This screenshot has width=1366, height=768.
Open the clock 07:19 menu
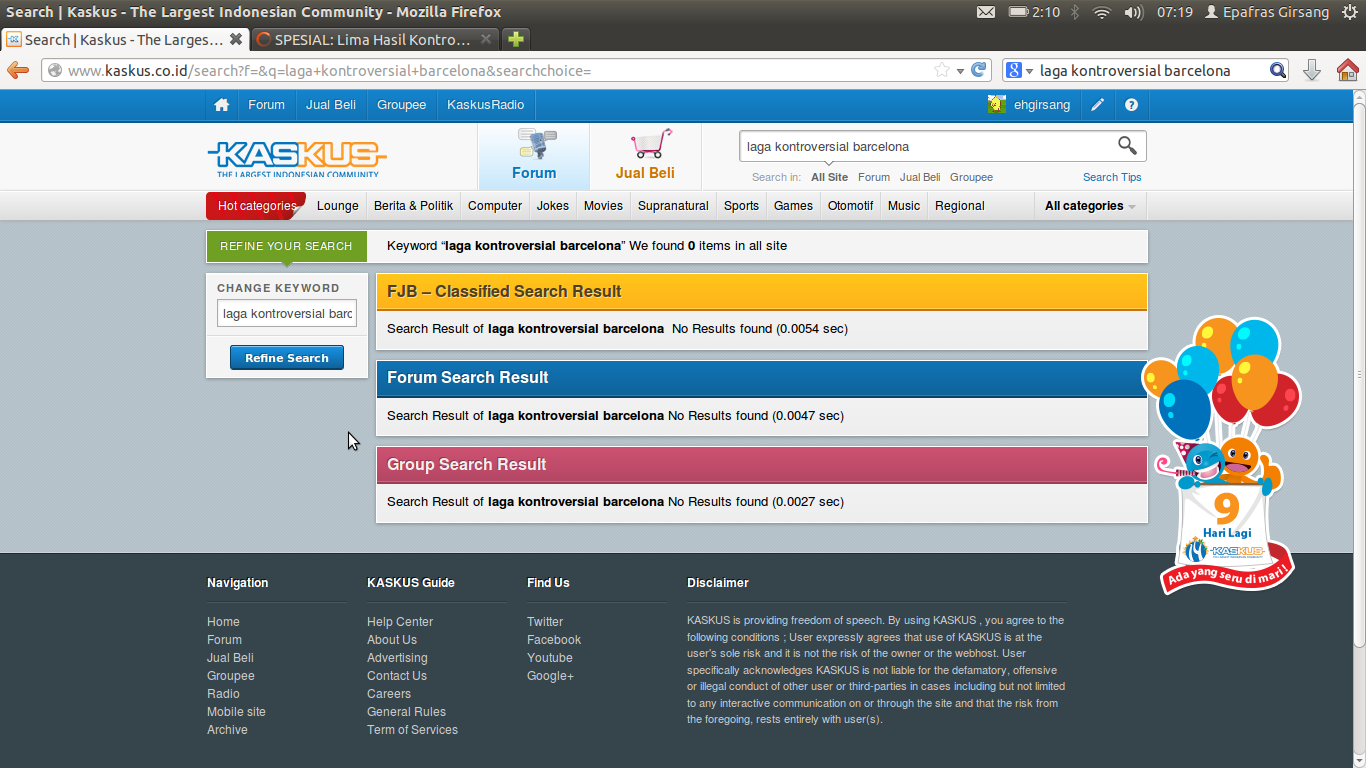(x=1175, y=12)
